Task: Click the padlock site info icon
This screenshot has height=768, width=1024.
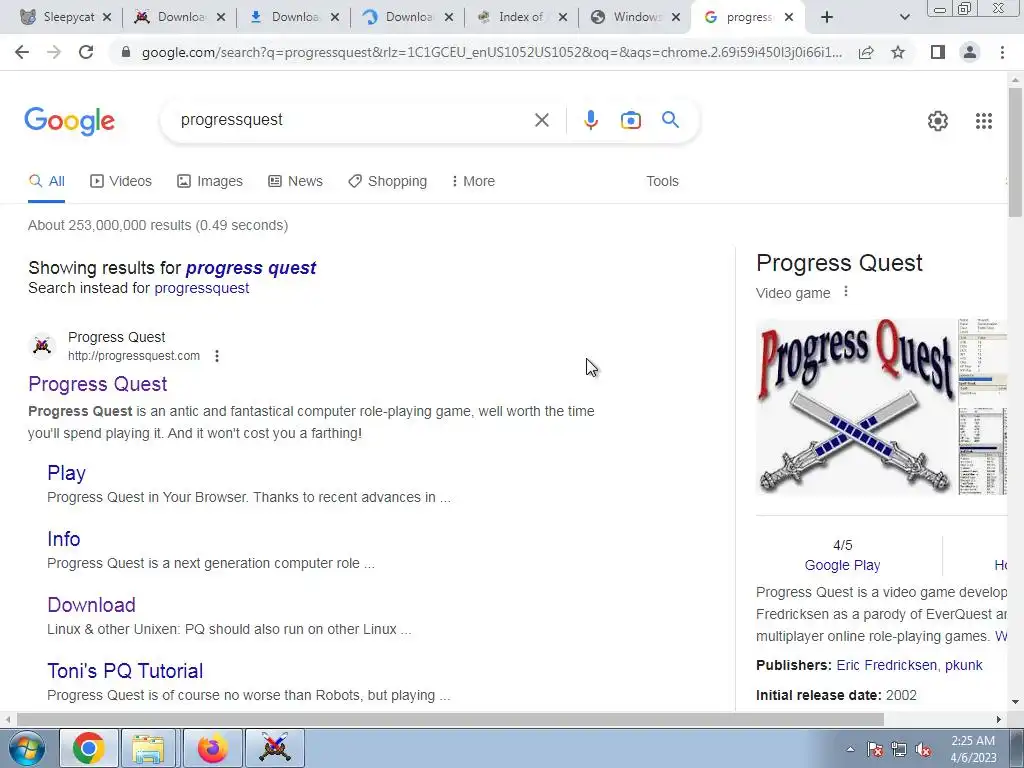Action: [126, 52]
